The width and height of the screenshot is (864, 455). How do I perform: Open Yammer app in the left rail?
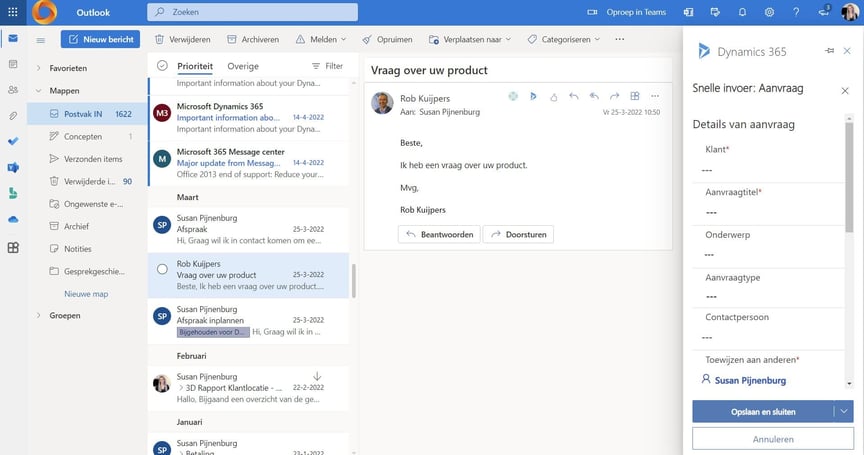(13, 167)
